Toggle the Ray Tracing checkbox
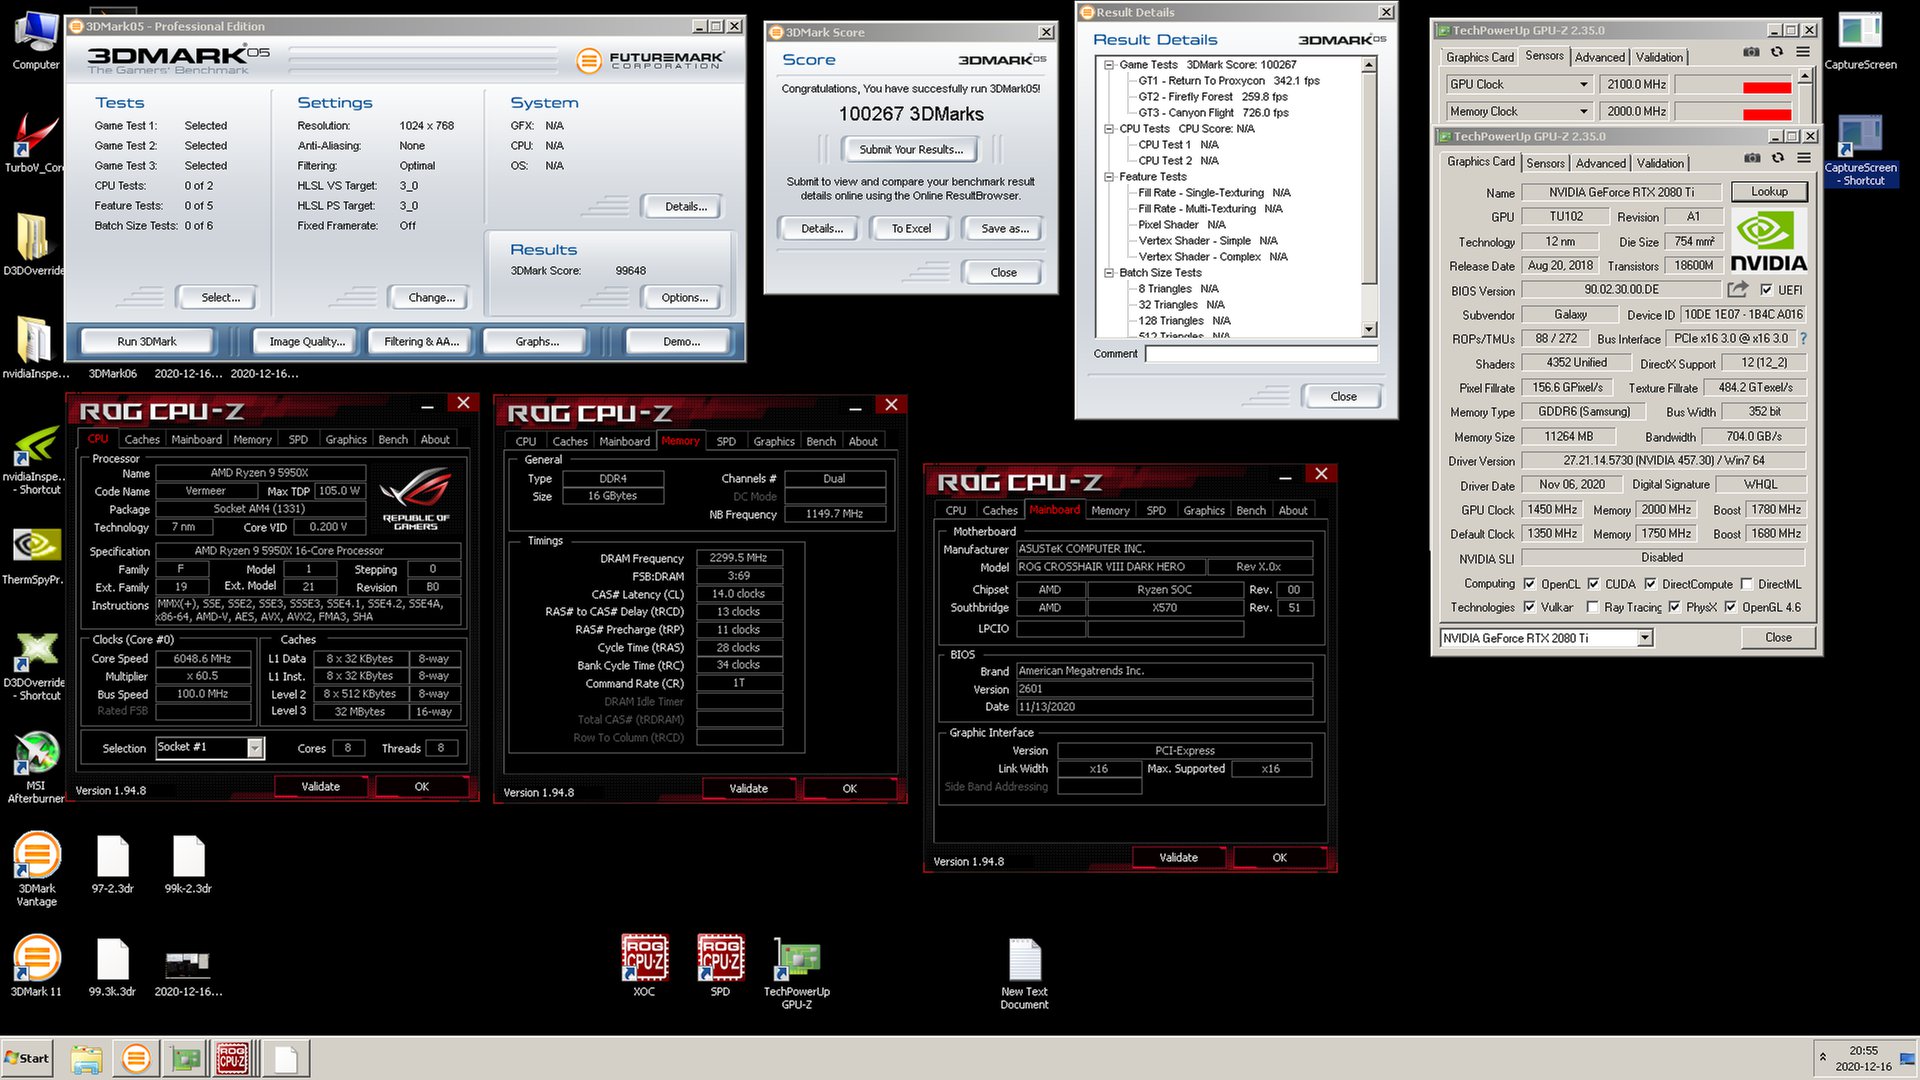The image size is (1920, 1080). [1592, 607]
